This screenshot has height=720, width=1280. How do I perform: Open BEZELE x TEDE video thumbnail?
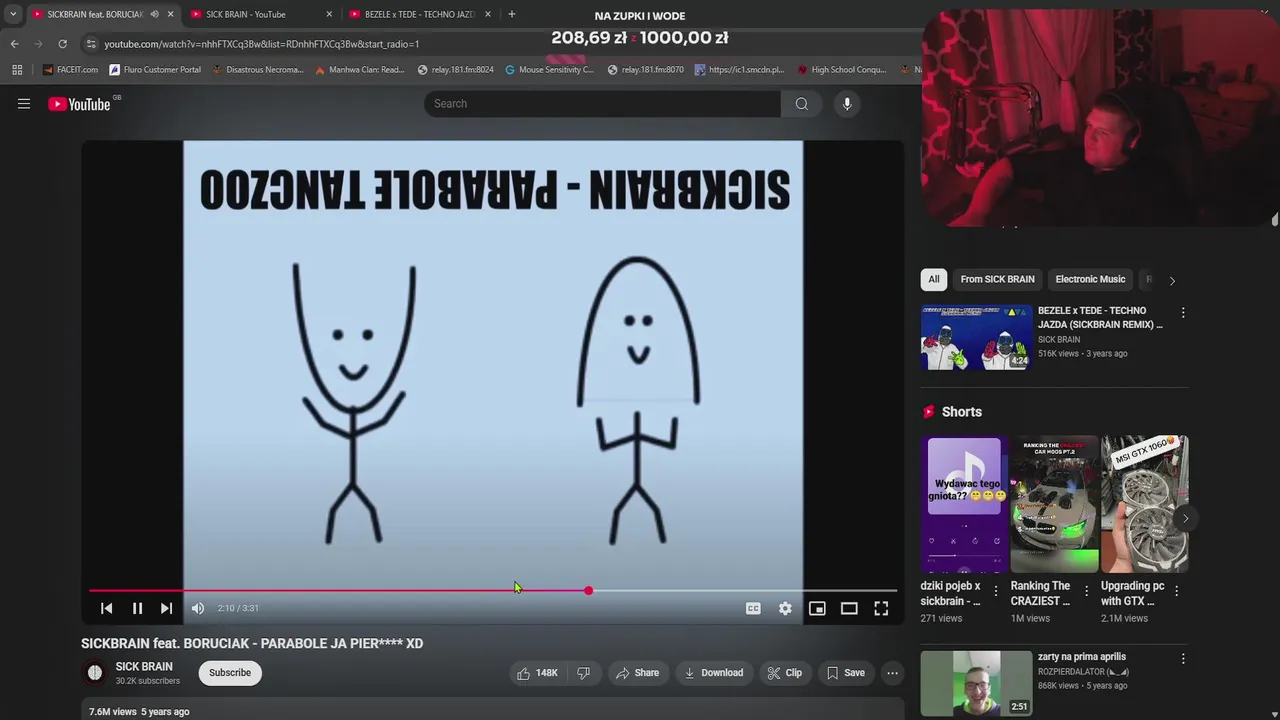[976, 337]
